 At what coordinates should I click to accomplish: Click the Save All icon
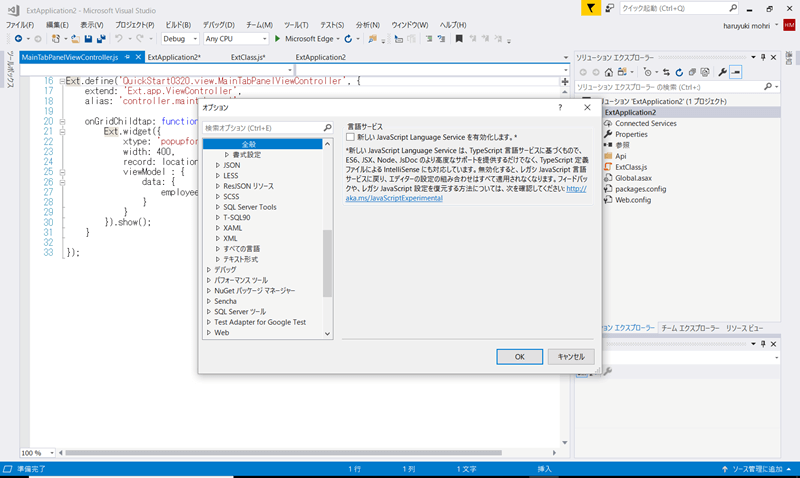click(101, 39)
